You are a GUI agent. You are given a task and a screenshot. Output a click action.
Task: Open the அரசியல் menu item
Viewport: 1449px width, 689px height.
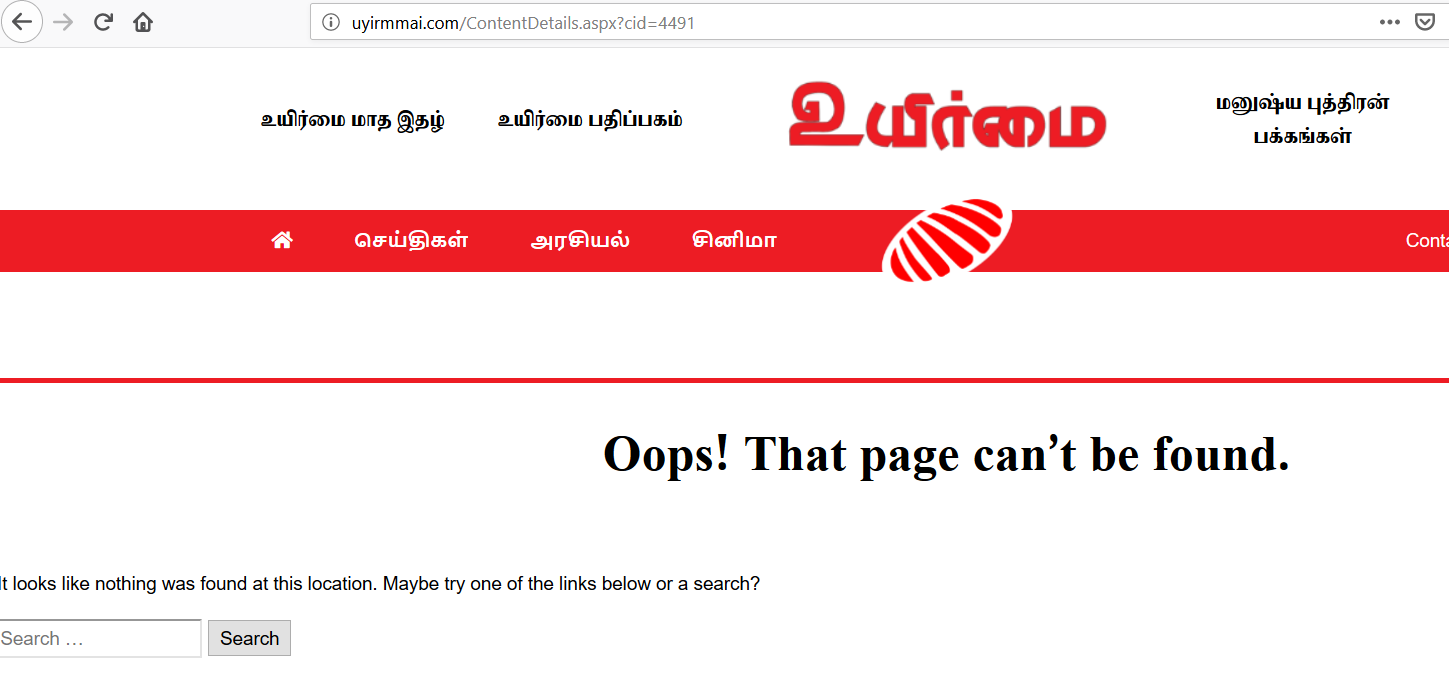(580, 240)
